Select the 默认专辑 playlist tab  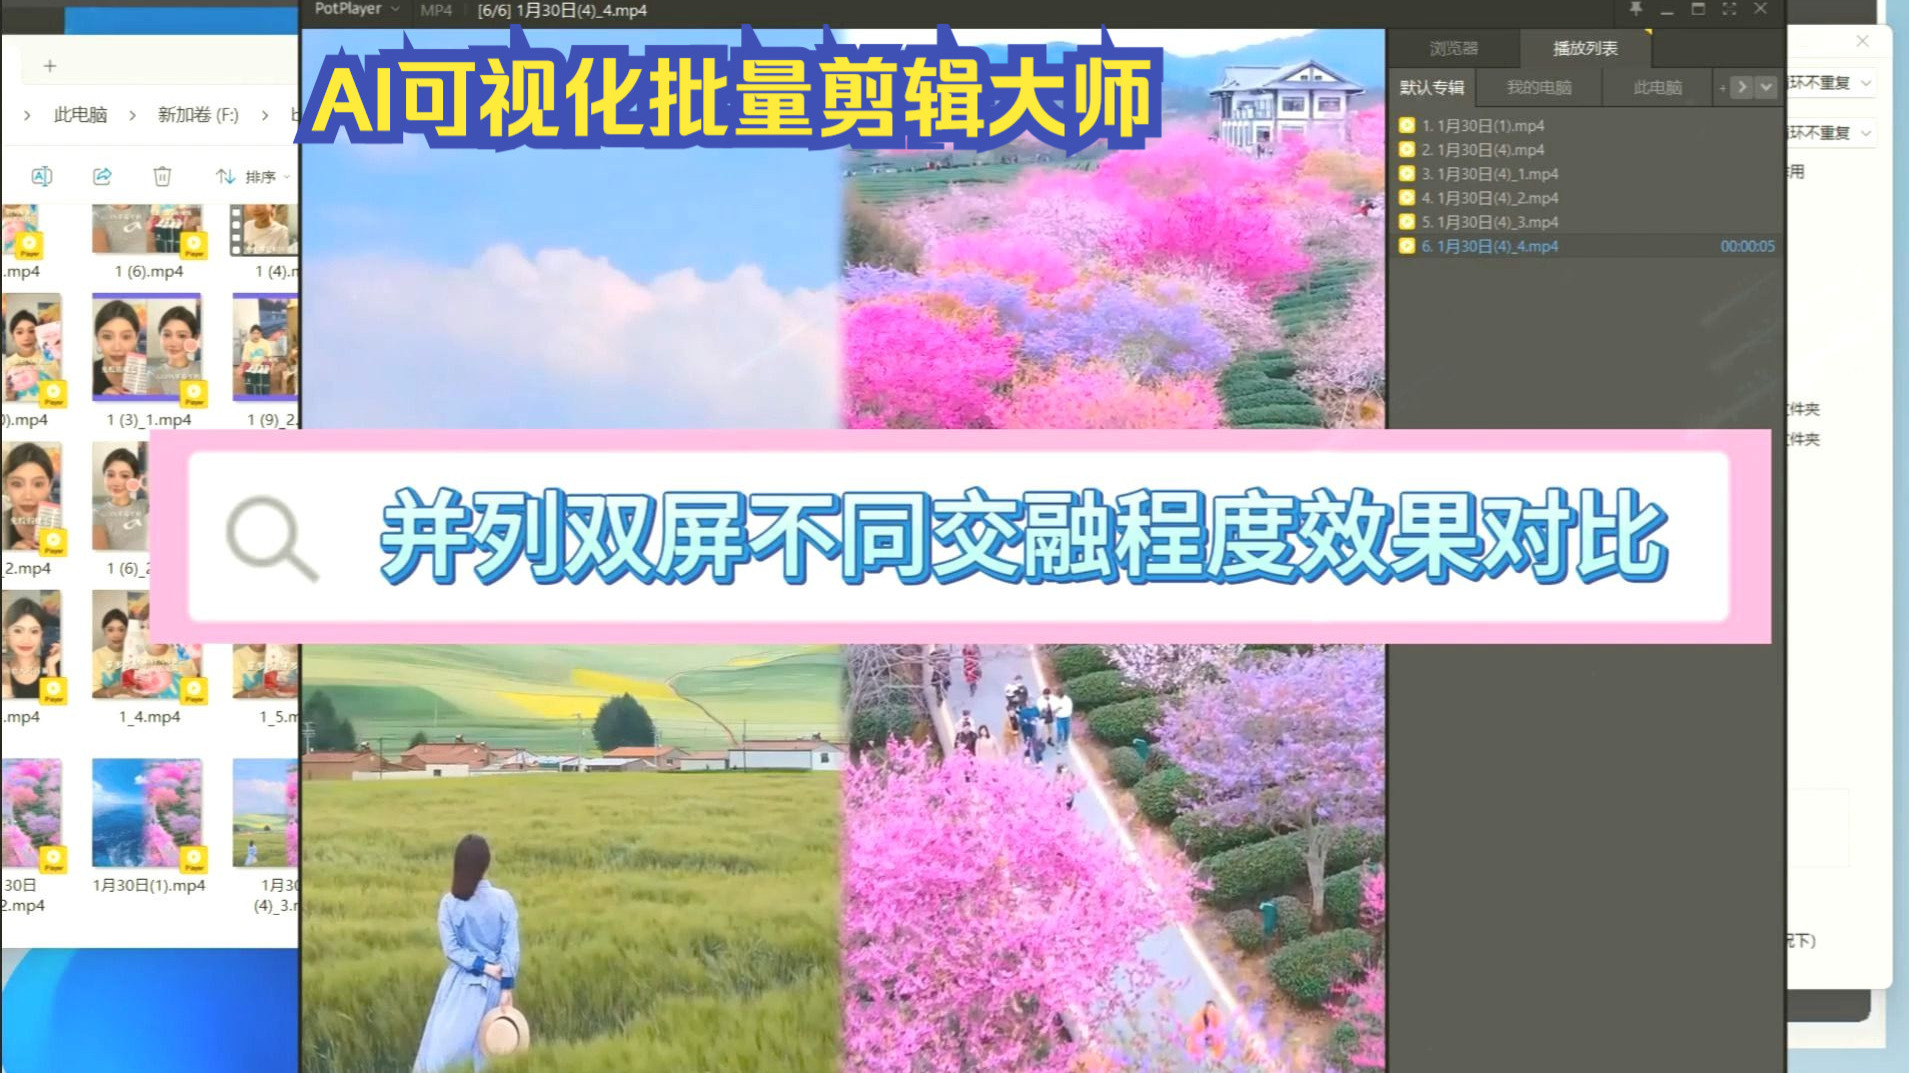1432,88
